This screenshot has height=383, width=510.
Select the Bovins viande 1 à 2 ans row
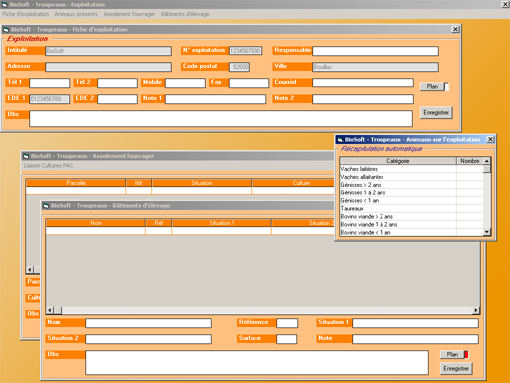pos(411,225)
